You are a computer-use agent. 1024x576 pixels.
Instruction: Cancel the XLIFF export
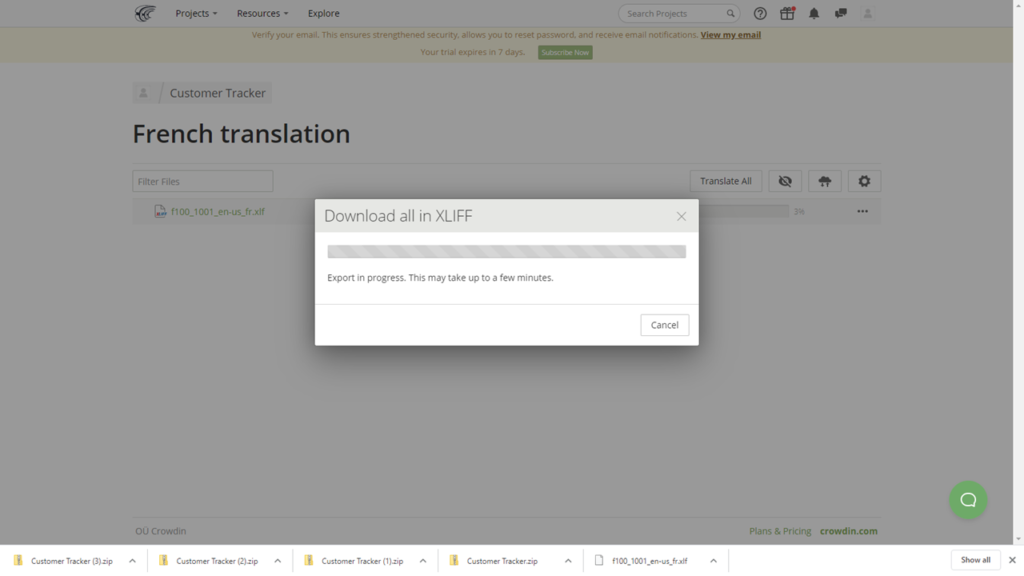(664, 325)
